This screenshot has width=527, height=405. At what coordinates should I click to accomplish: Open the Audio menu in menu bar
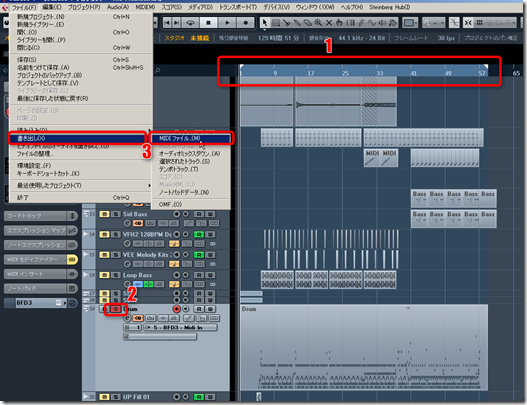tap(118, 7)
